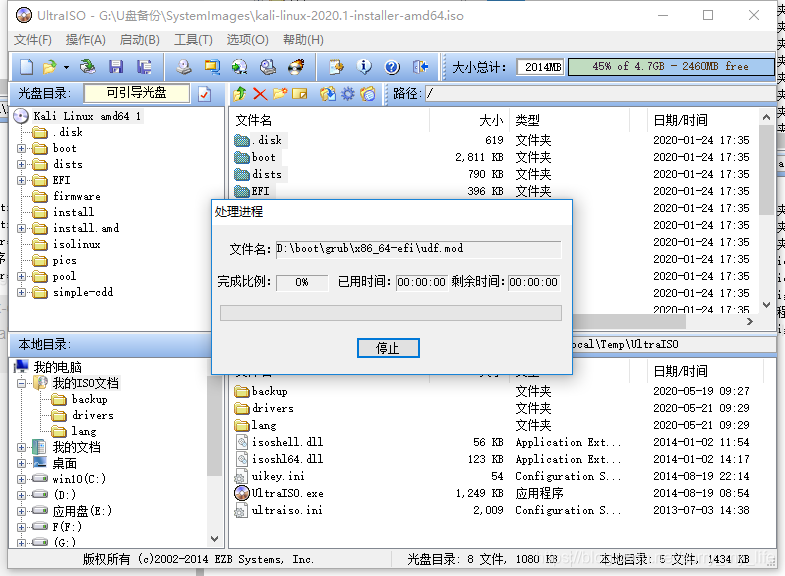785x576 pixels.
Task: Click the Make CD/DVD image icon
Action: tap(184, 67)
